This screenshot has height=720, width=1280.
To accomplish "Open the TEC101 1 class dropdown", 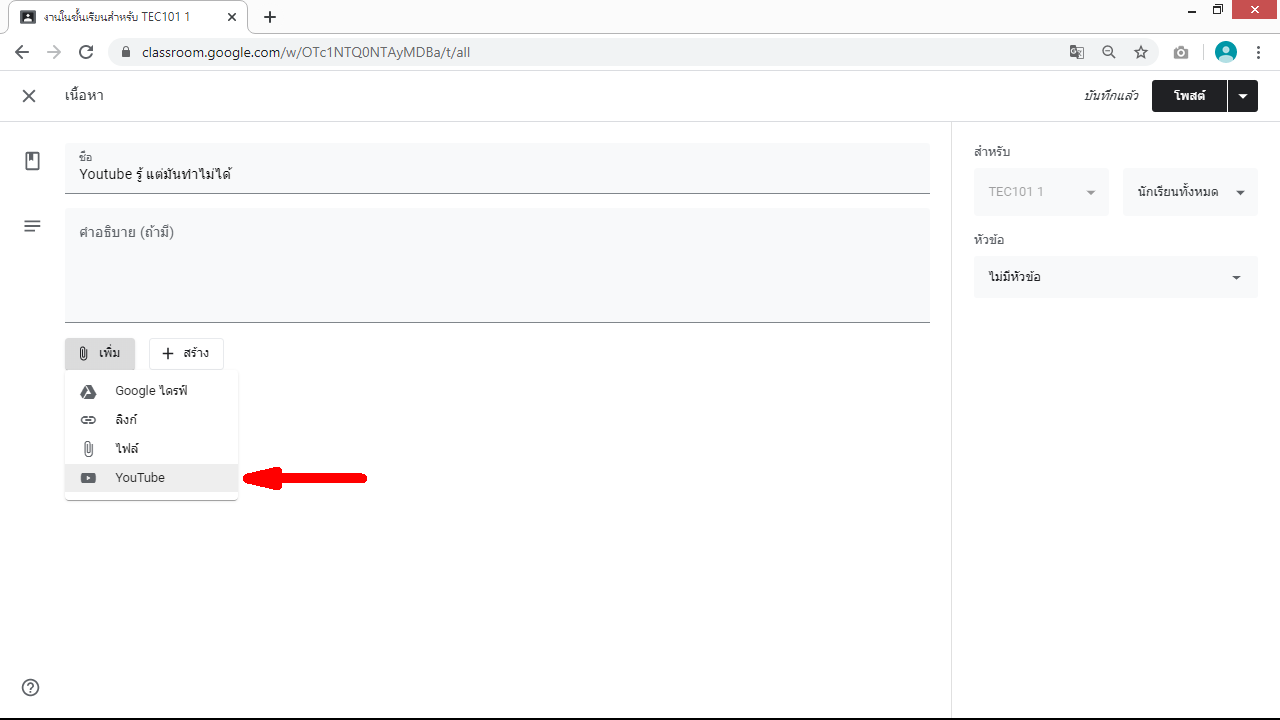I will 1041,192.
